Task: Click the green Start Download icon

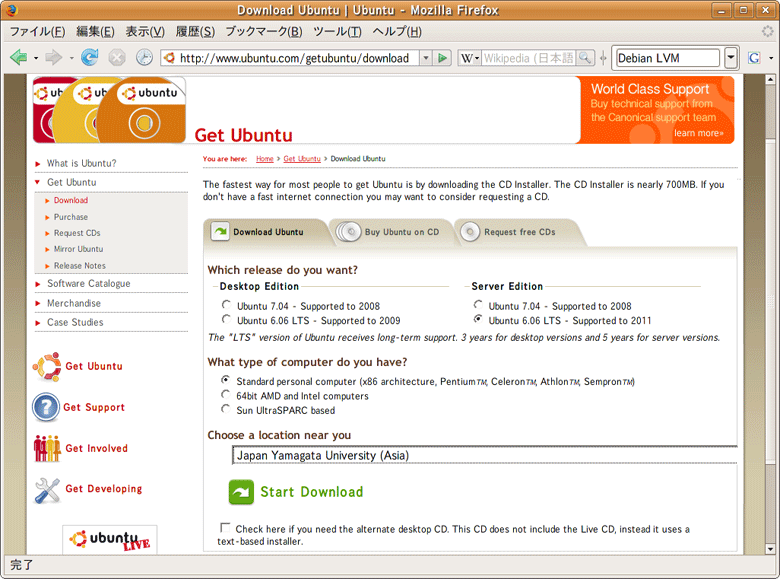Action: pyautogui.click(x=241, y=492)
